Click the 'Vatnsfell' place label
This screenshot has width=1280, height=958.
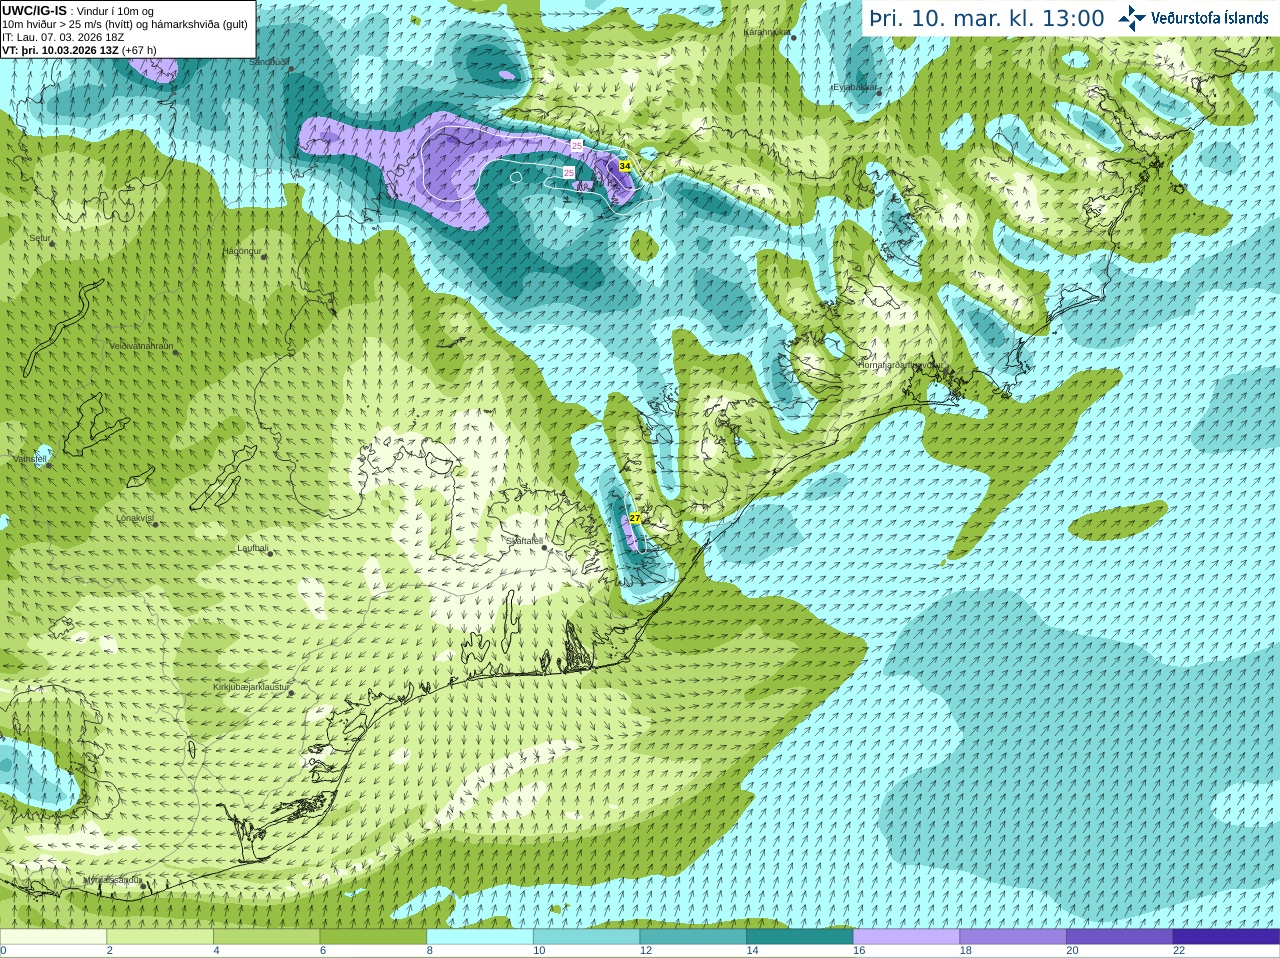pyautogui.click(x=30, y=459)
